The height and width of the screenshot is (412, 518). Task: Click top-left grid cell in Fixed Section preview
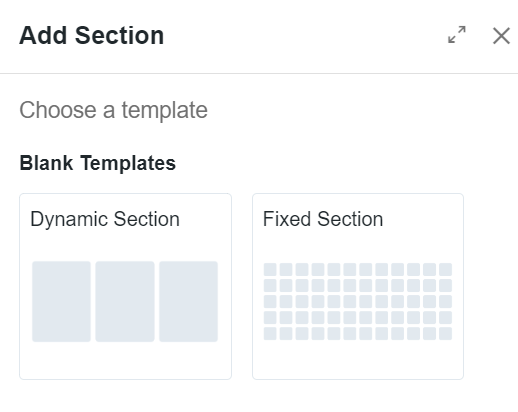270,269
